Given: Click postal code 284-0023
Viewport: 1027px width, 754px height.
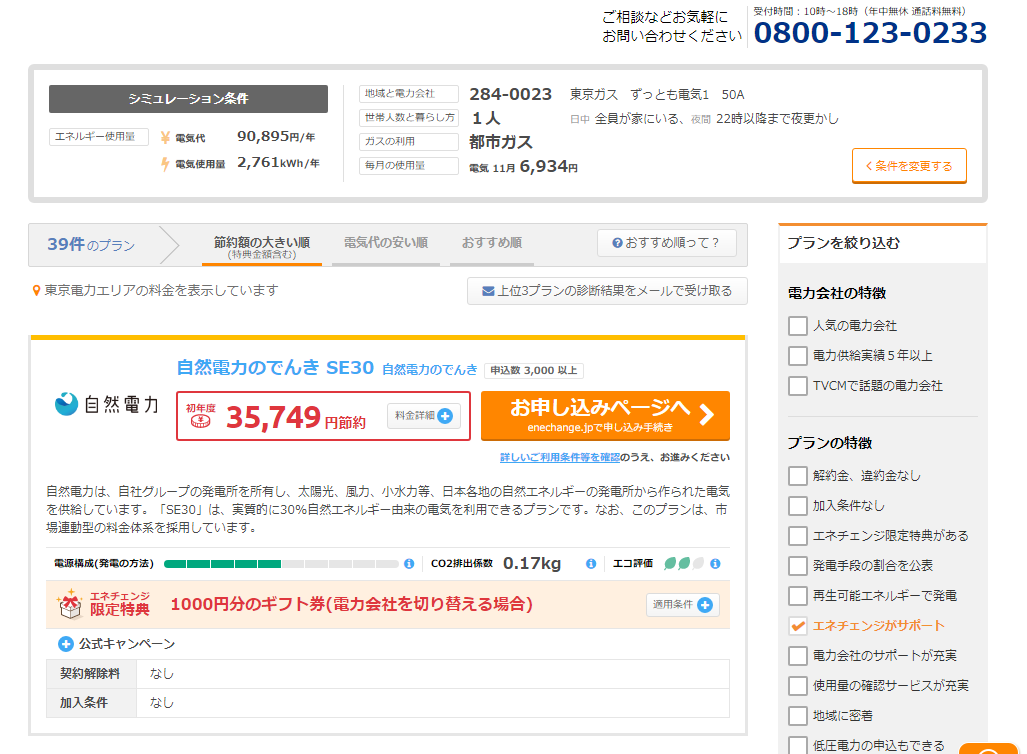Looking at the screenshot, I should tap(510, 94).
